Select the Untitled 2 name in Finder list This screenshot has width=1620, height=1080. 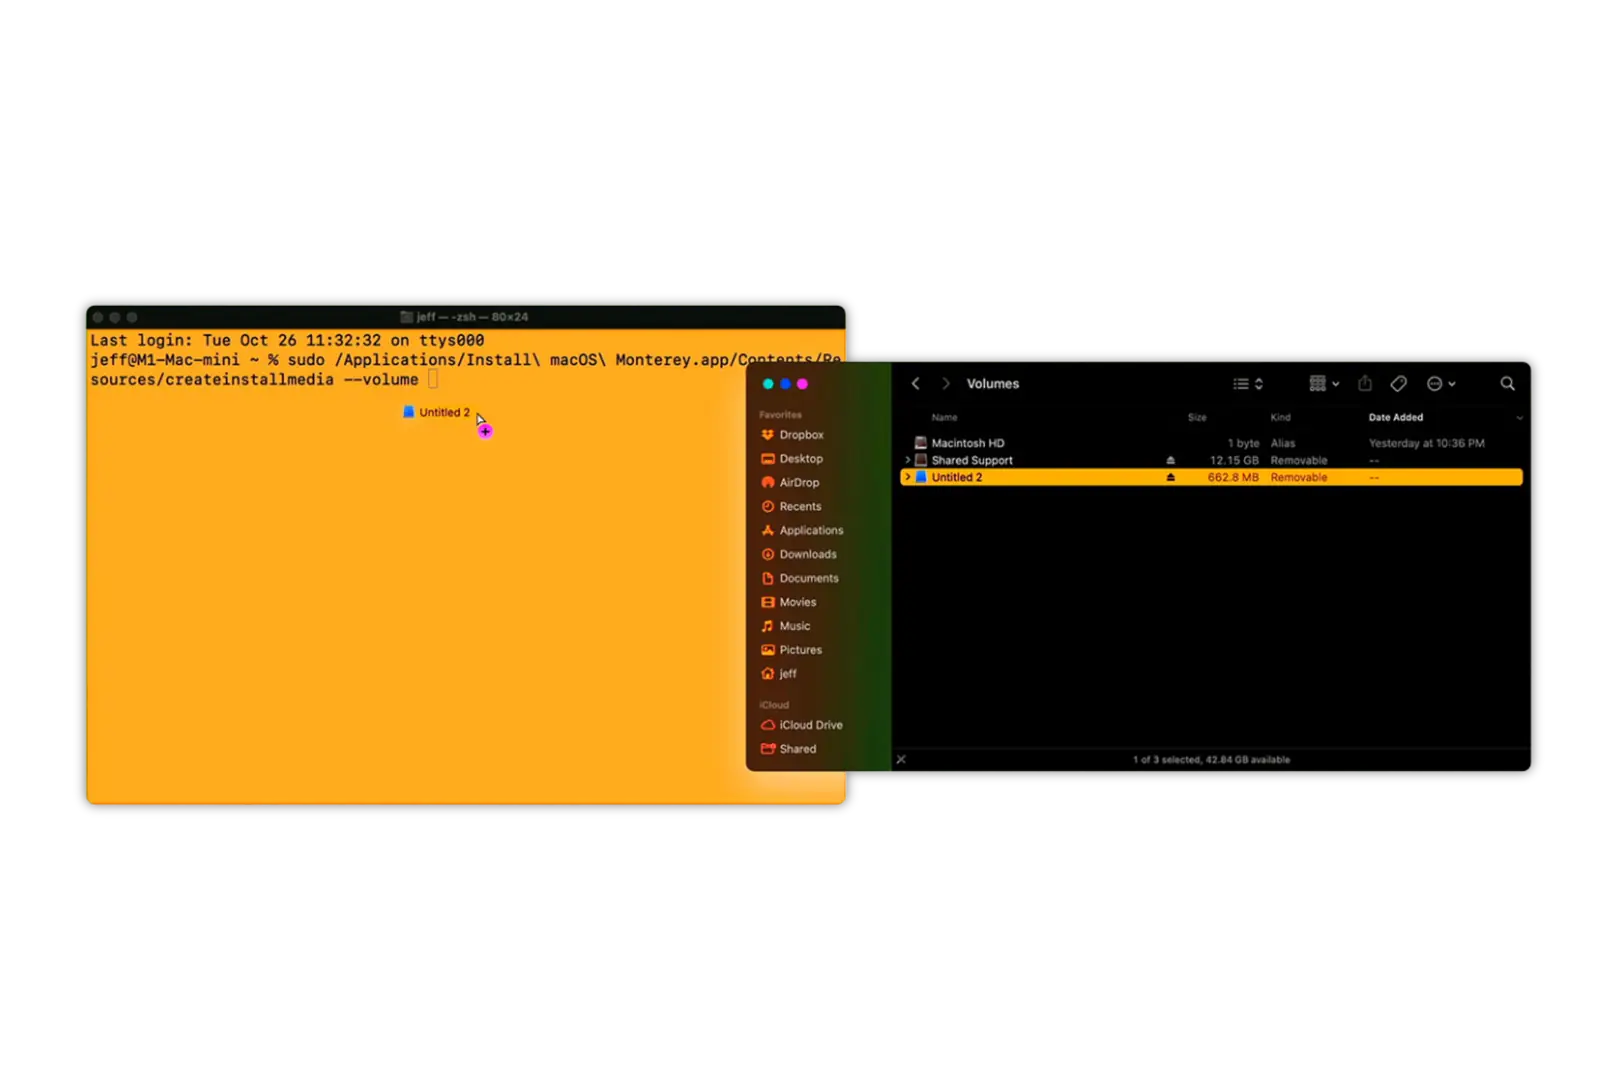click(x=957, y=478)
